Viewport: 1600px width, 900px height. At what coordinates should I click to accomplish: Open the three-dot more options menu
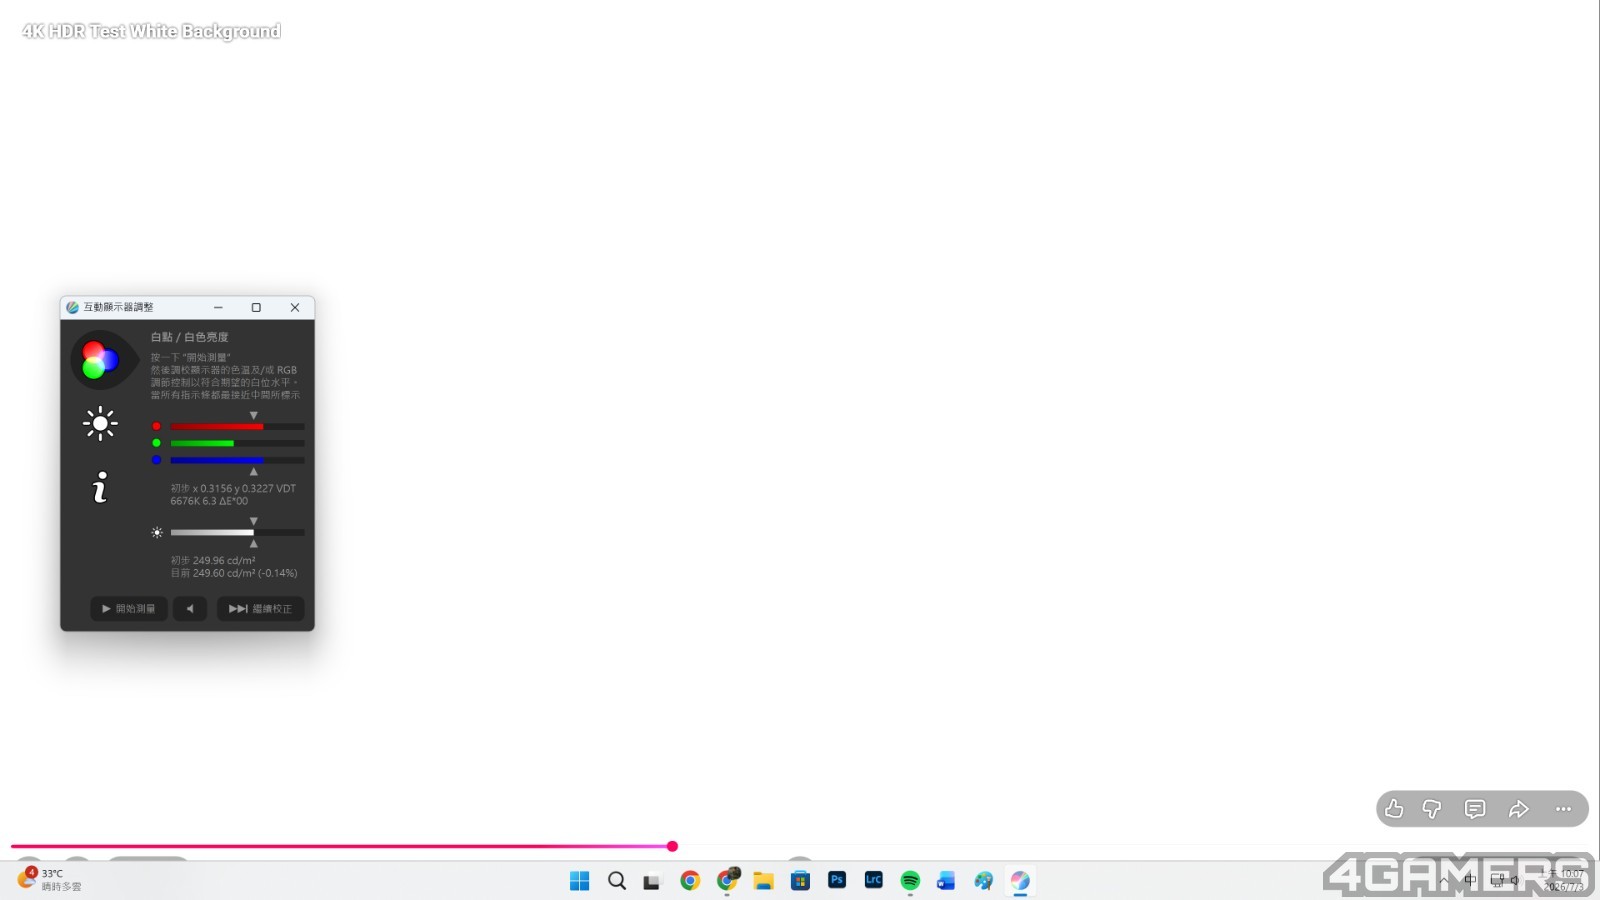tap(1563, 809)
